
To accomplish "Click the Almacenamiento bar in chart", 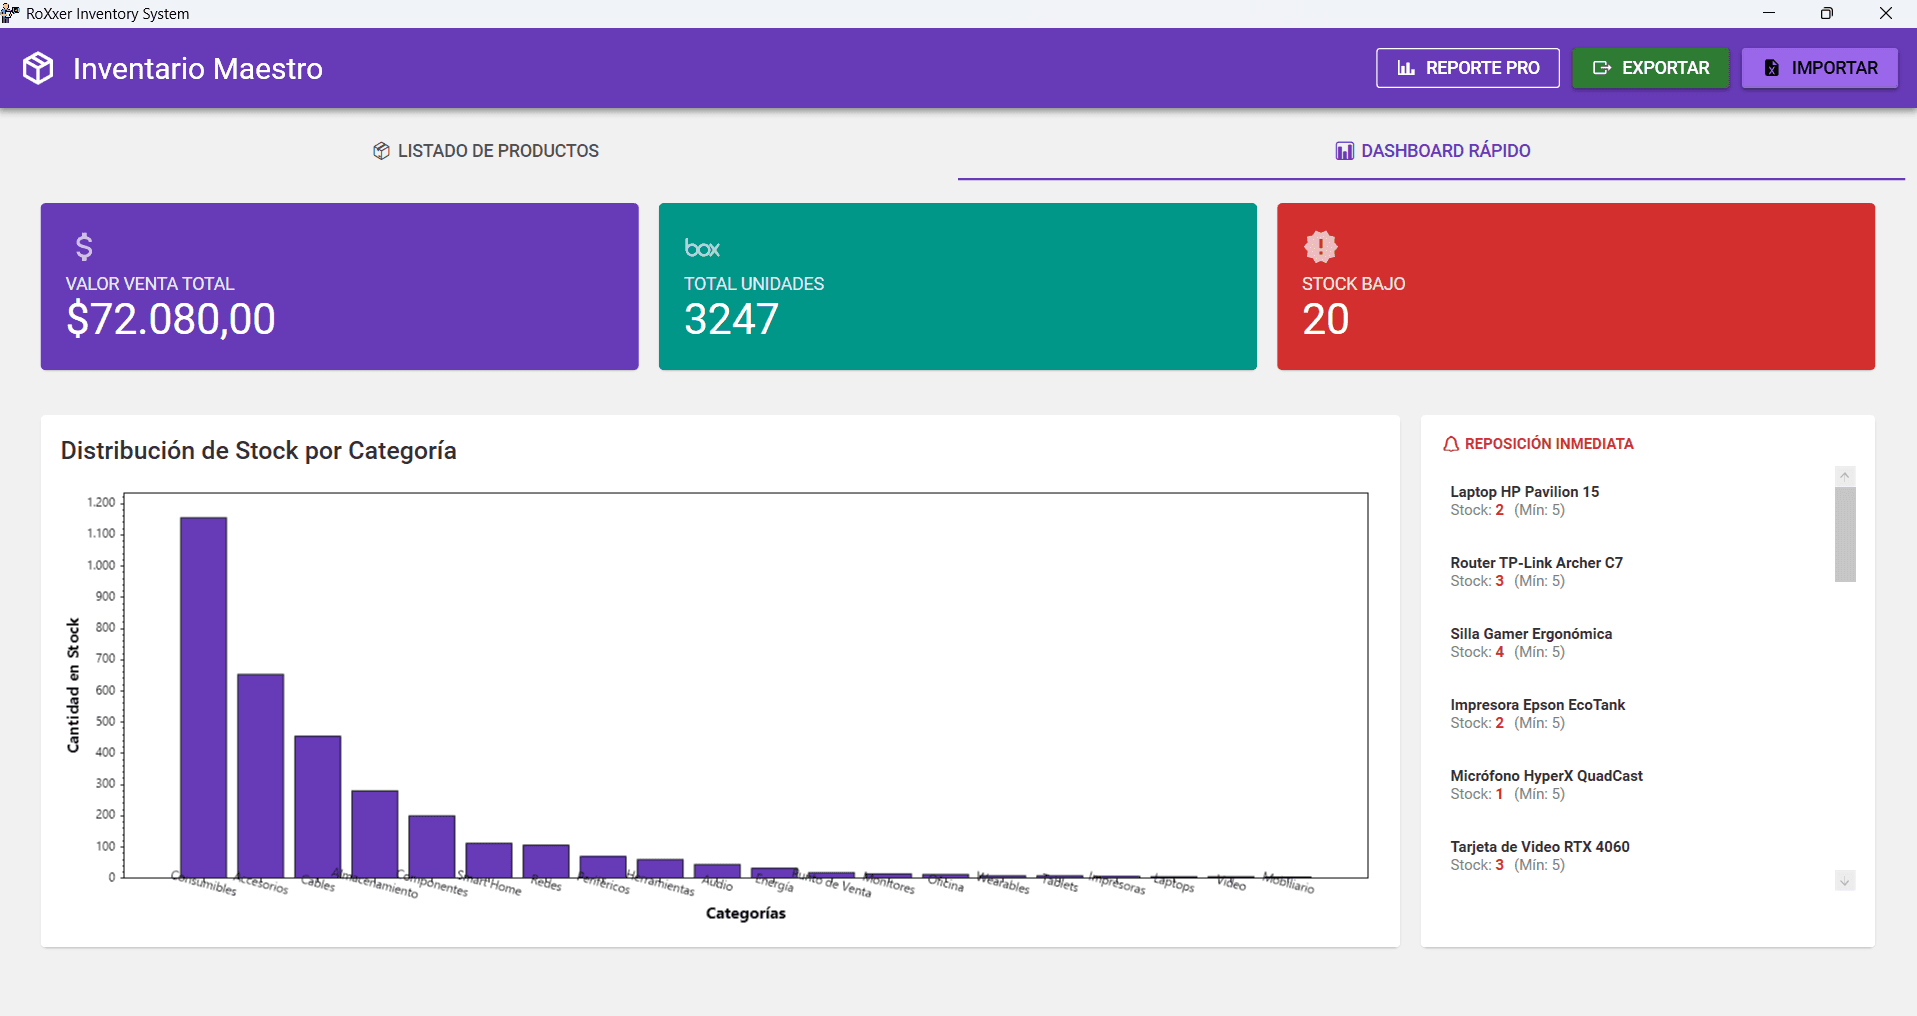I will [374, 834].
